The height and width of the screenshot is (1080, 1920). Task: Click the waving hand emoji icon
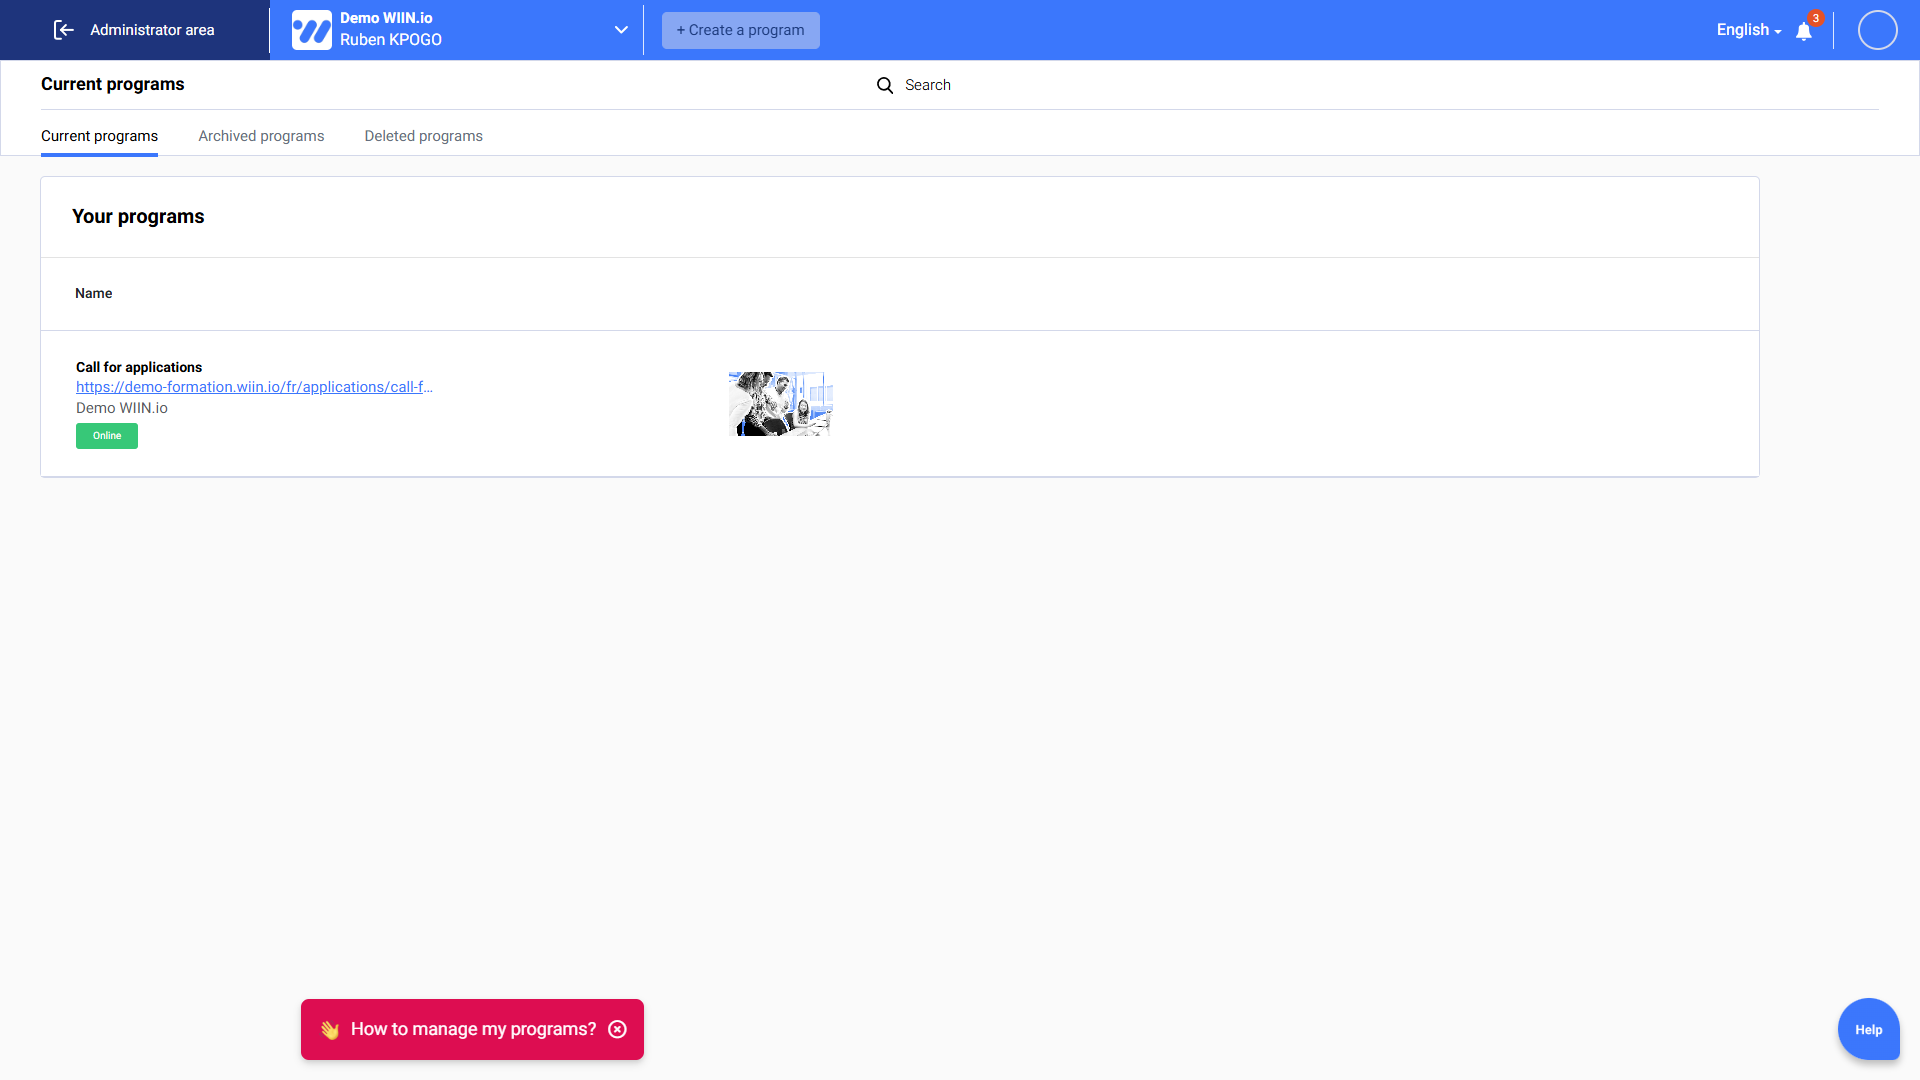tap(330, 1029)
